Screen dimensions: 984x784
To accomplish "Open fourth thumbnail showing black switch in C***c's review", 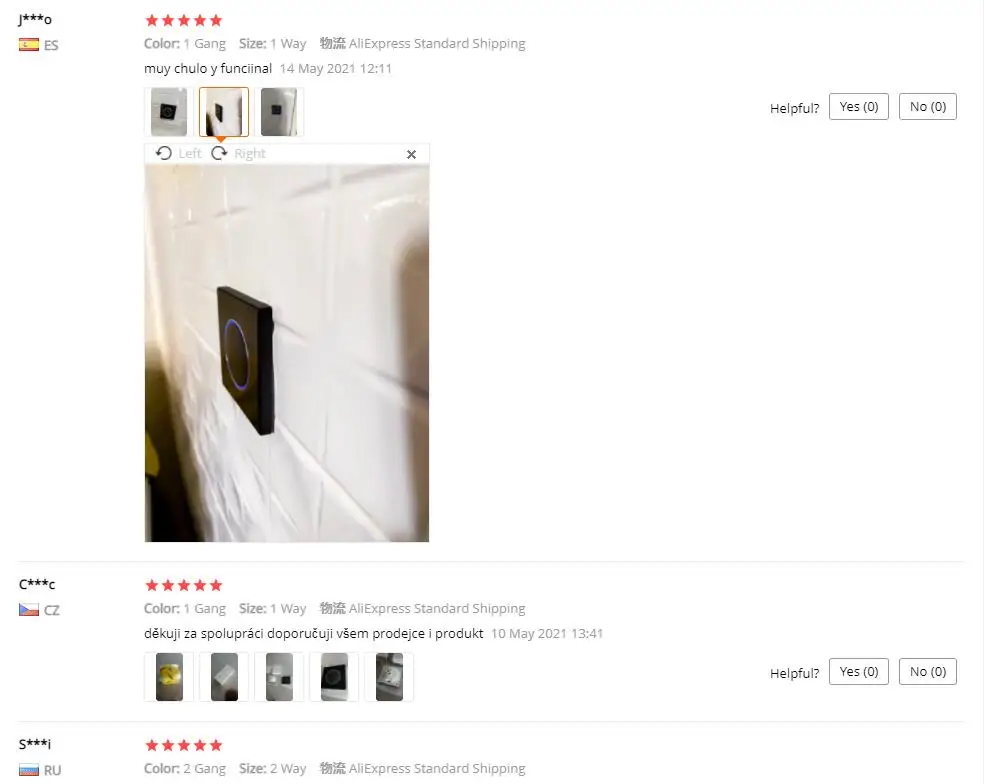I will (334, 677).
